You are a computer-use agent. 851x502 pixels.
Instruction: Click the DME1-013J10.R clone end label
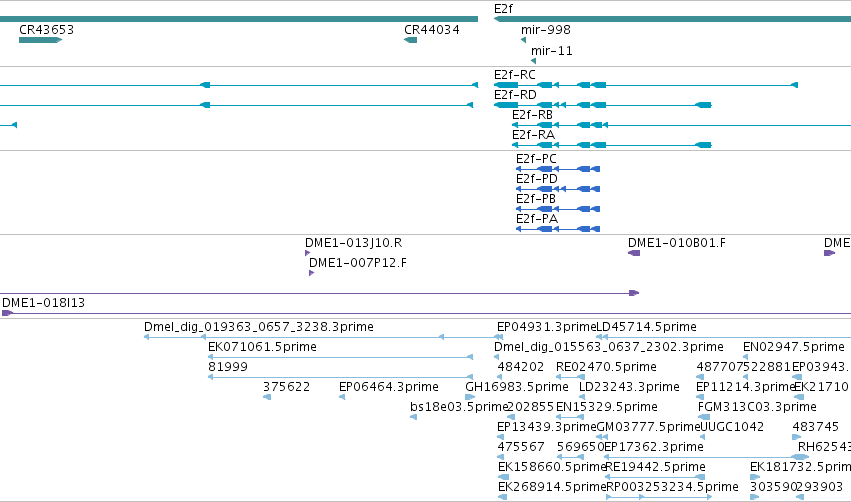pyautogui.click(x=353, y=243)
